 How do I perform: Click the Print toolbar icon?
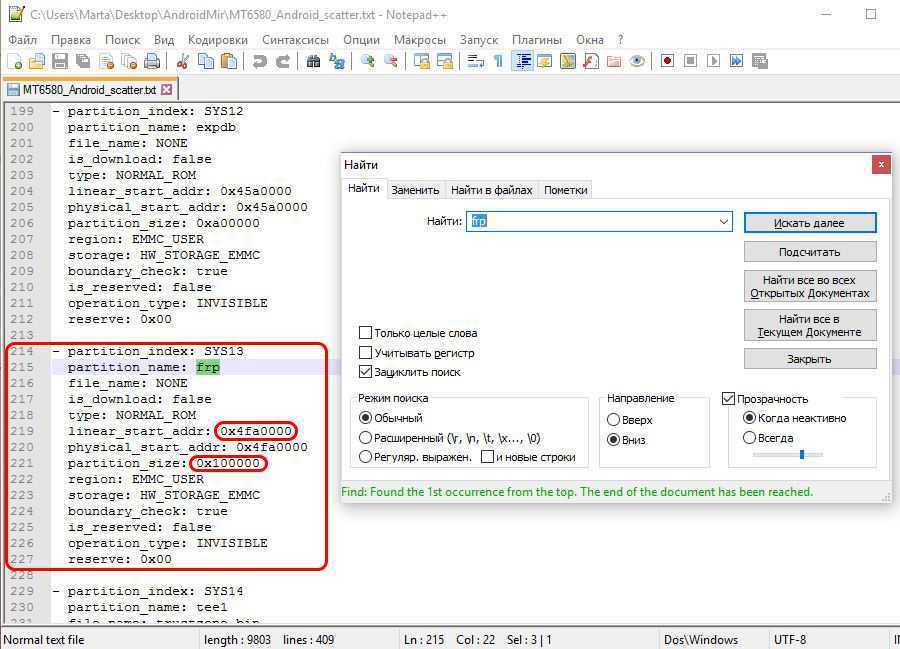pos(152,61)
